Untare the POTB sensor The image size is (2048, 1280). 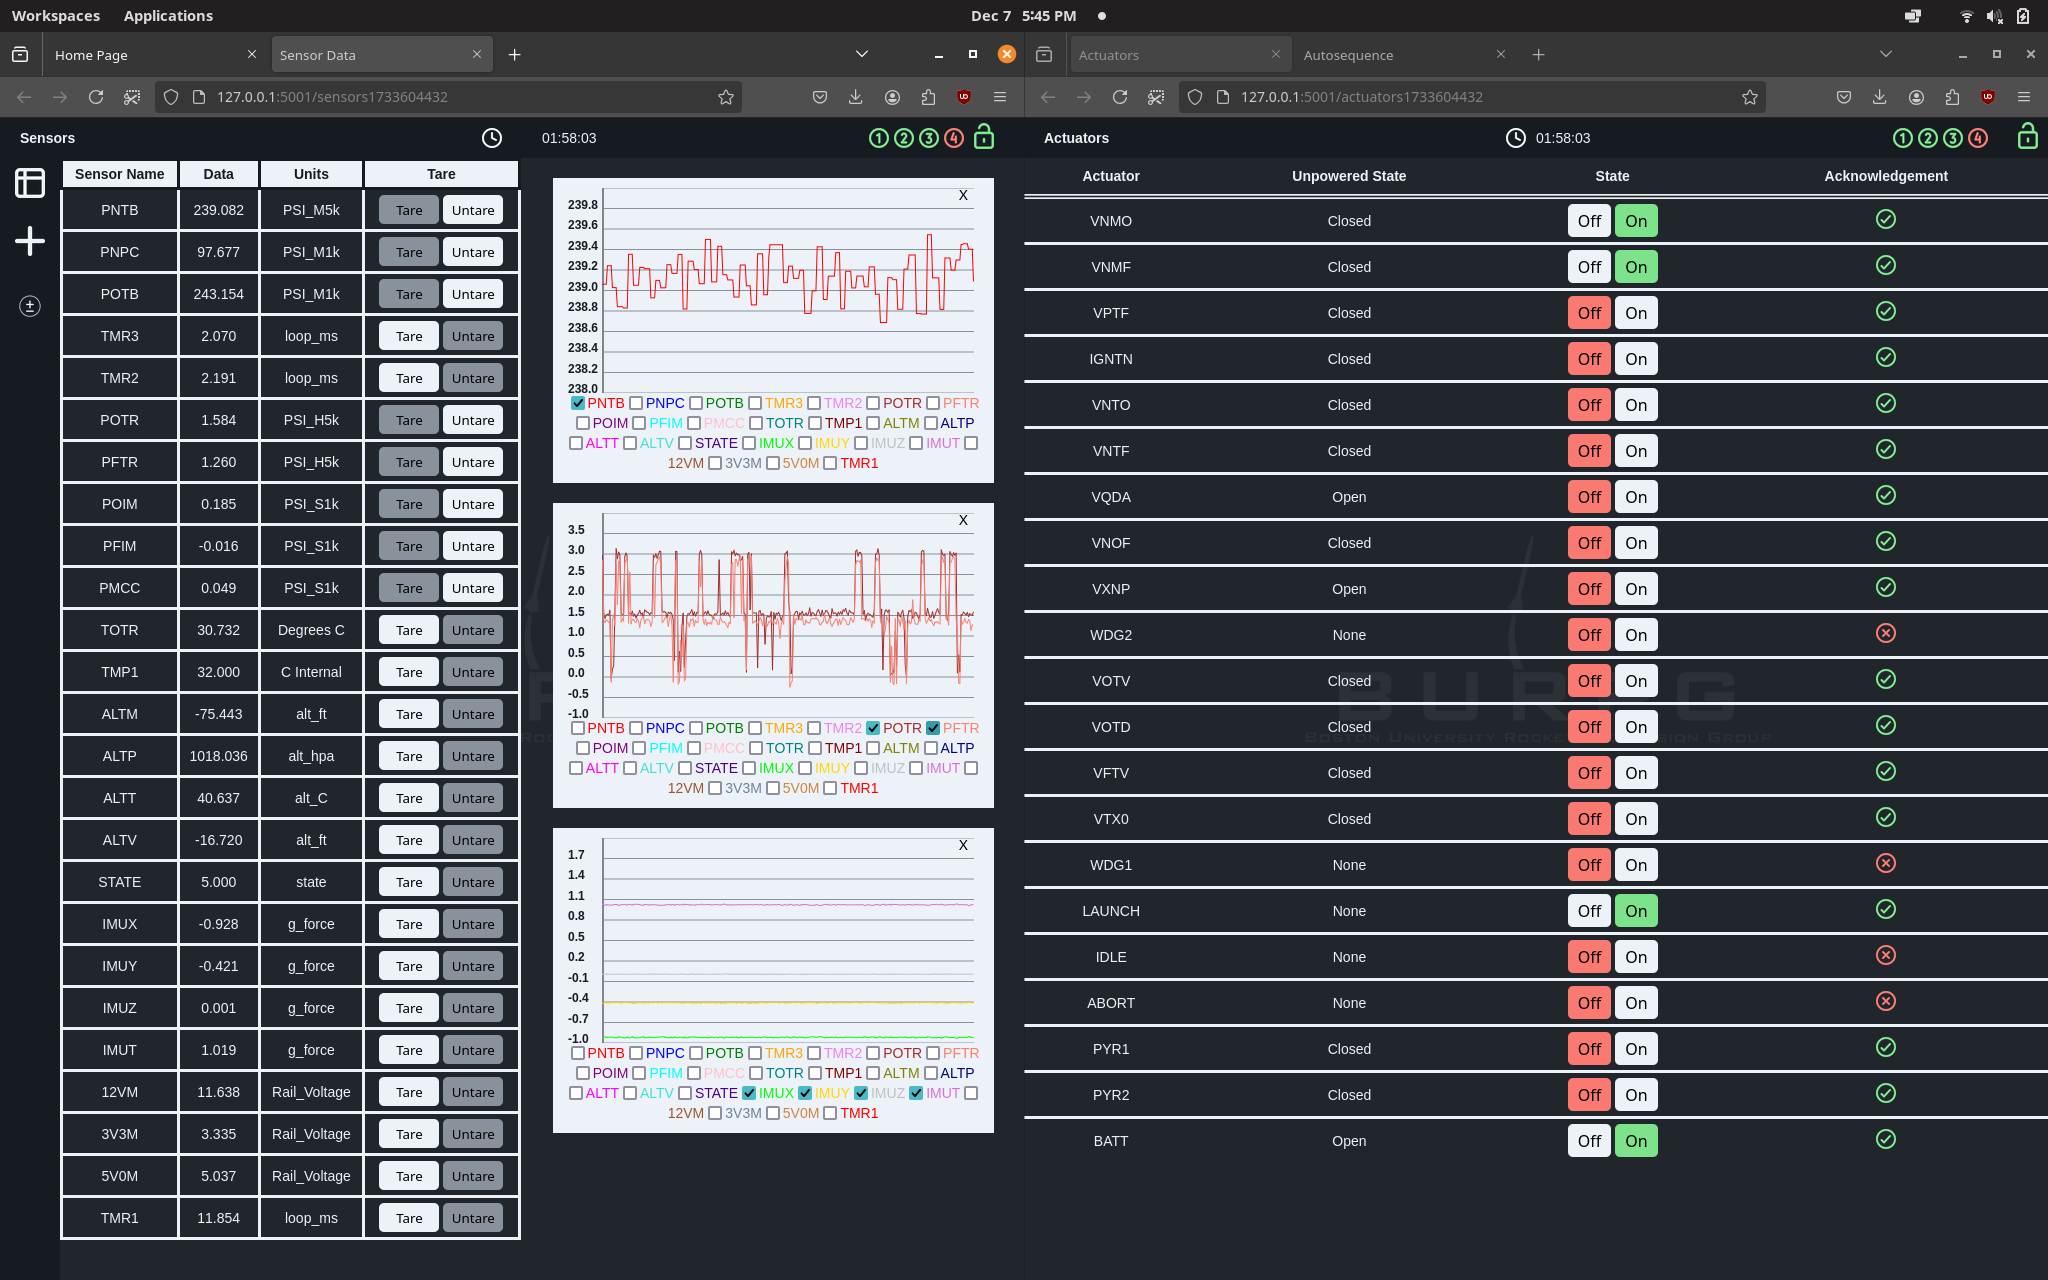pyautogui.click(x=473, y=294)
